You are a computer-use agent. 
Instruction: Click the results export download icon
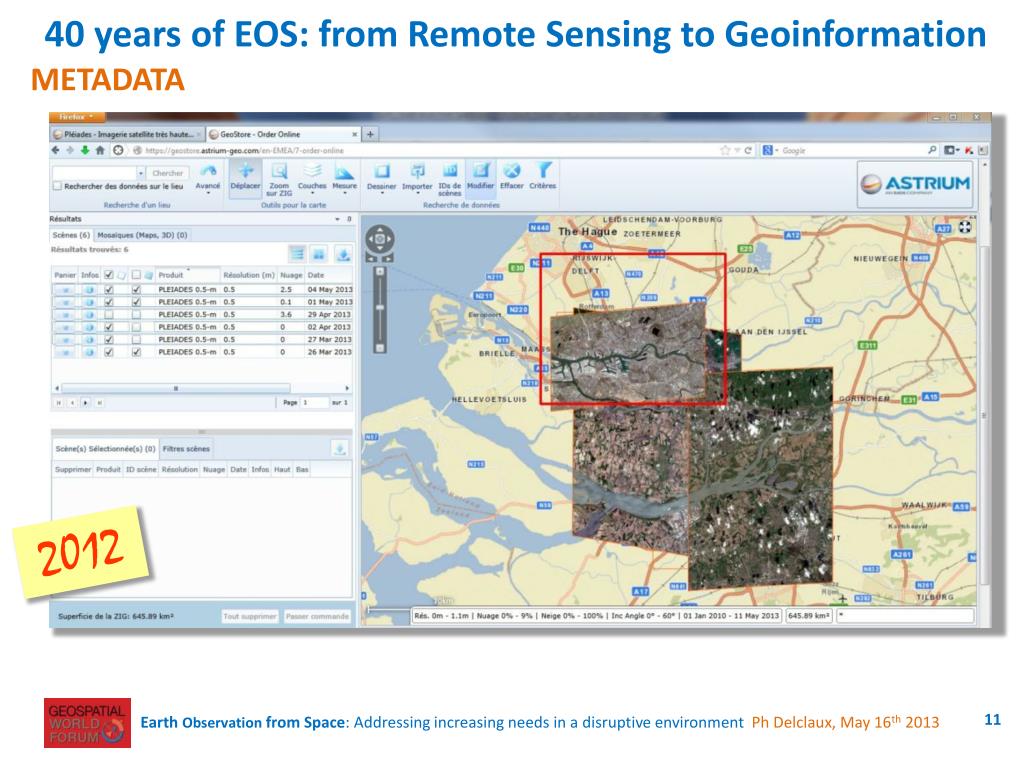(343, 253)
